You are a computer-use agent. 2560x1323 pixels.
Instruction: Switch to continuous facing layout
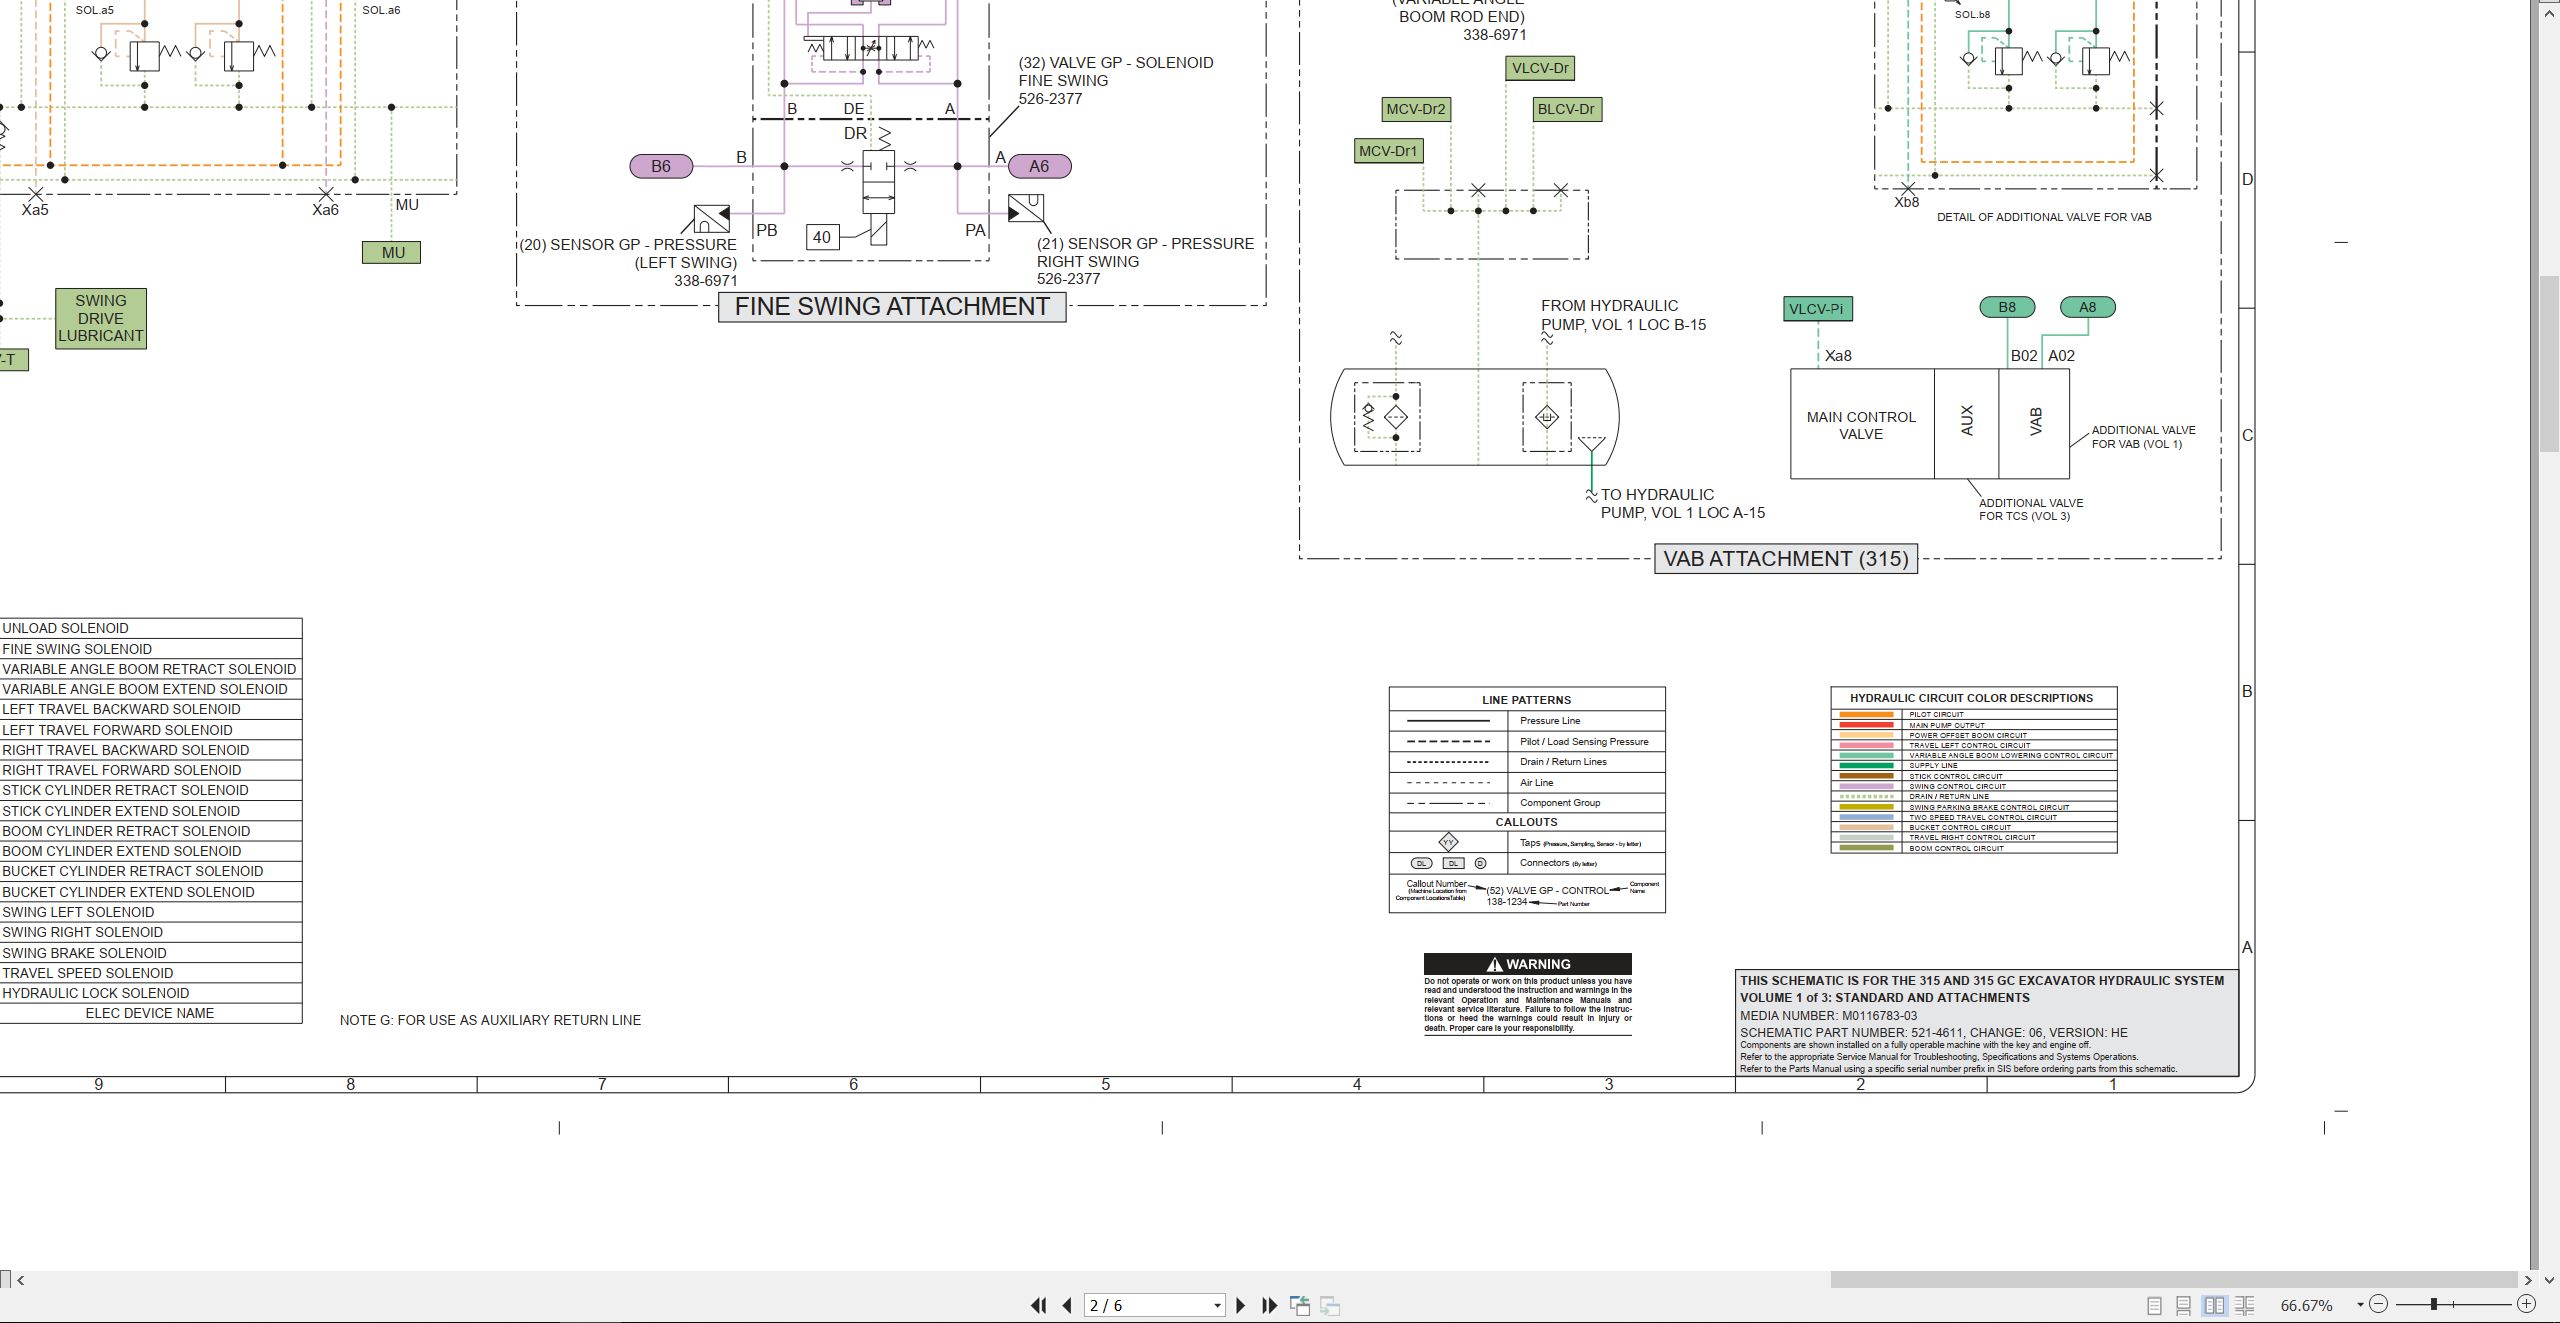pyautogui.click(x=2245, y=1305)
